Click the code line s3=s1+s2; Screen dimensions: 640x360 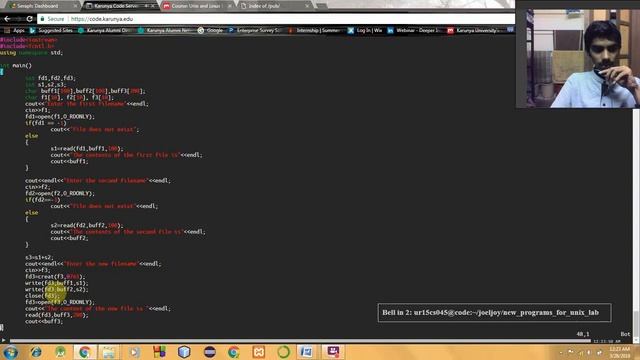(39, 258)
